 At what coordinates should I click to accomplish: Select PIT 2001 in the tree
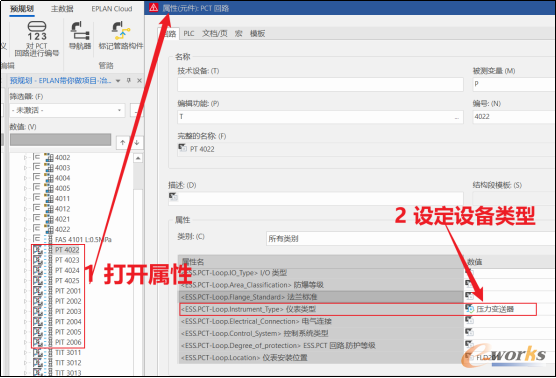tap(68, 291)
